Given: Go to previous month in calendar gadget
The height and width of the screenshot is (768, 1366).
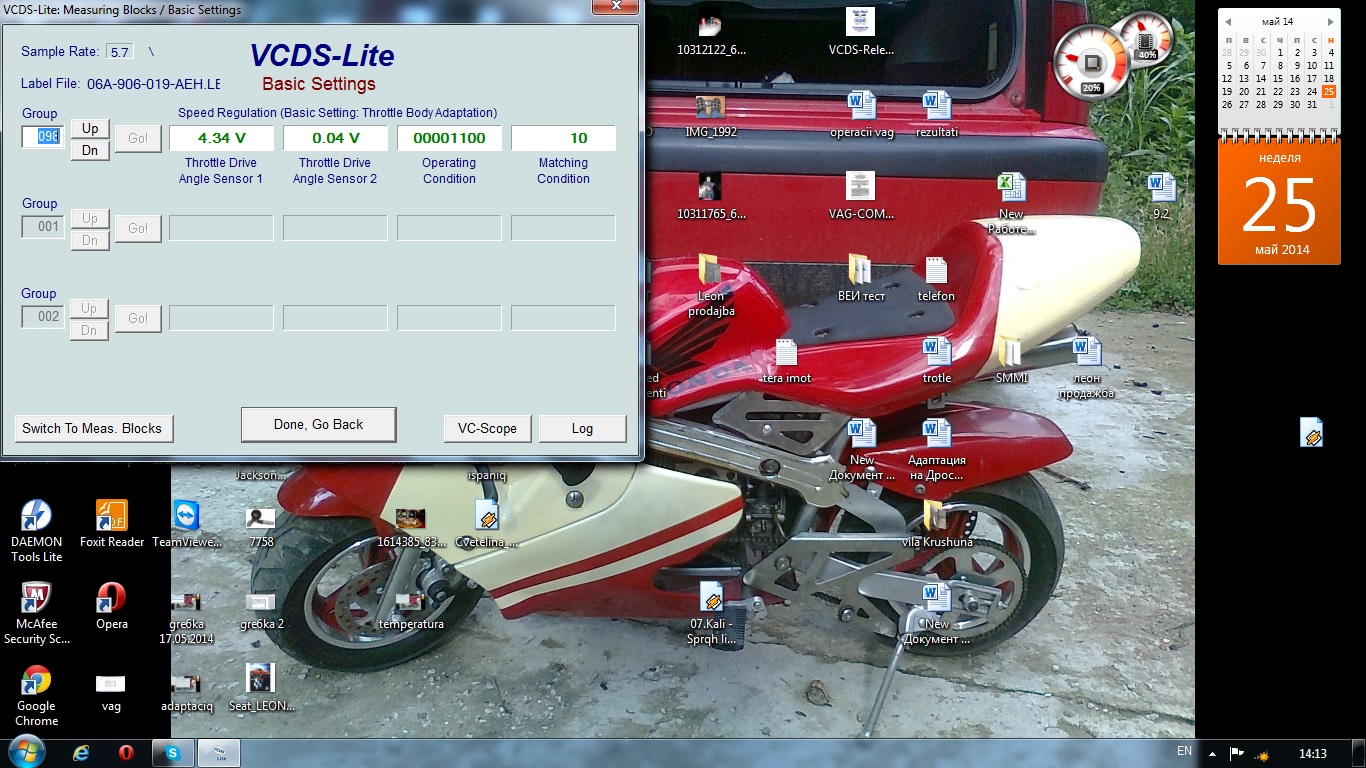Looking at the screenshot, I should tap(1227, 21).
